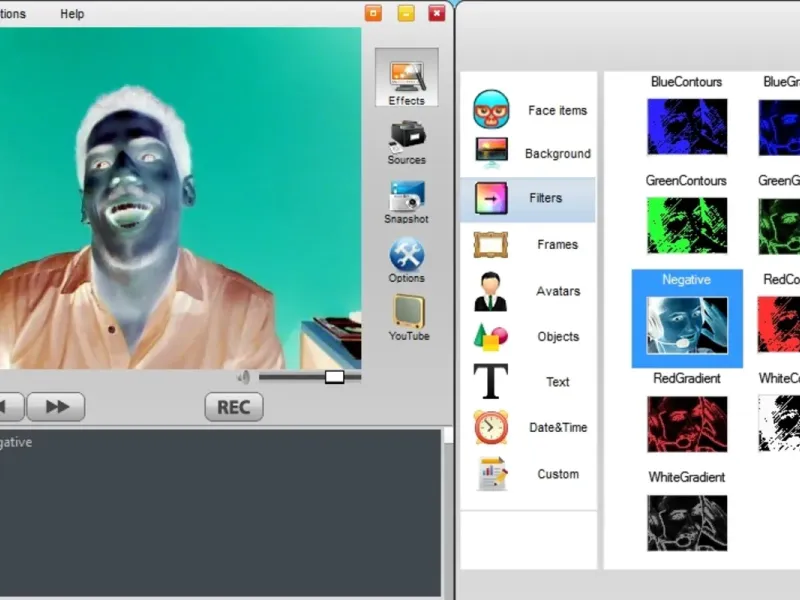This screenshot has height=600, width=800.
Task: Open the Avatars category
Action: pyautogui.click(x=529, y=291)
